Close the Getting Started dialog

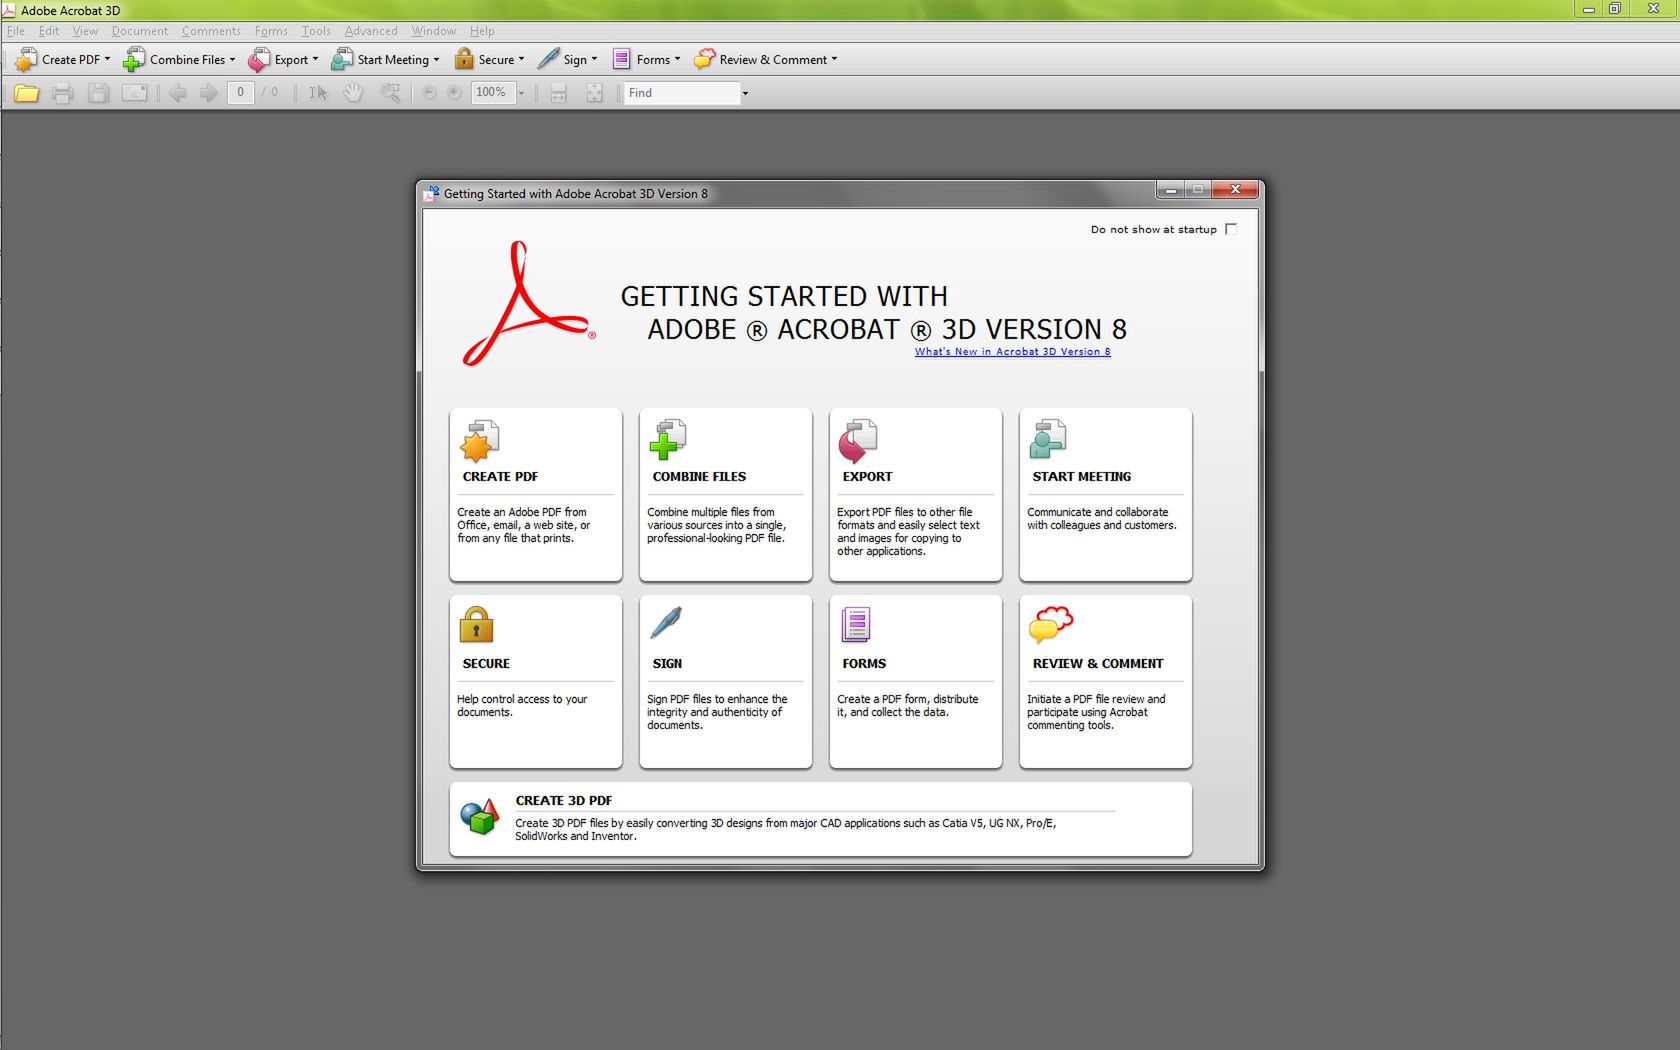click(1235, 189)
